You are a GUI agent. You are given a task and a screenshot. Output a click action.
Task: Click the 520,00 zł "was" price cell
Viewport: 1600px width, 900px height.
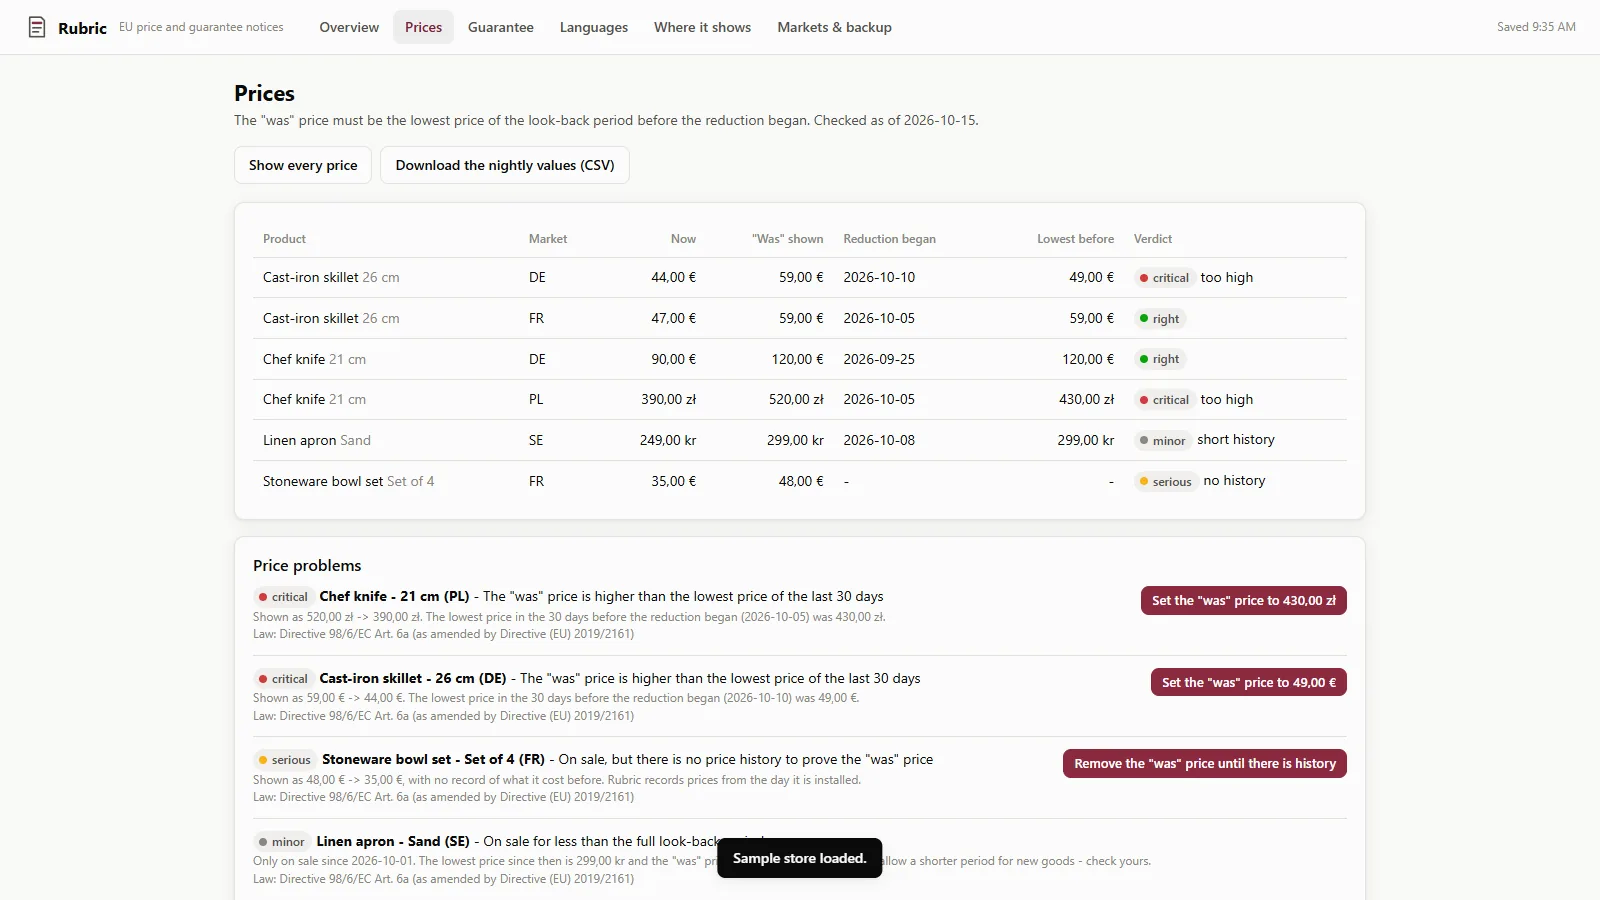pyautogui.click(x=796, y=399)
